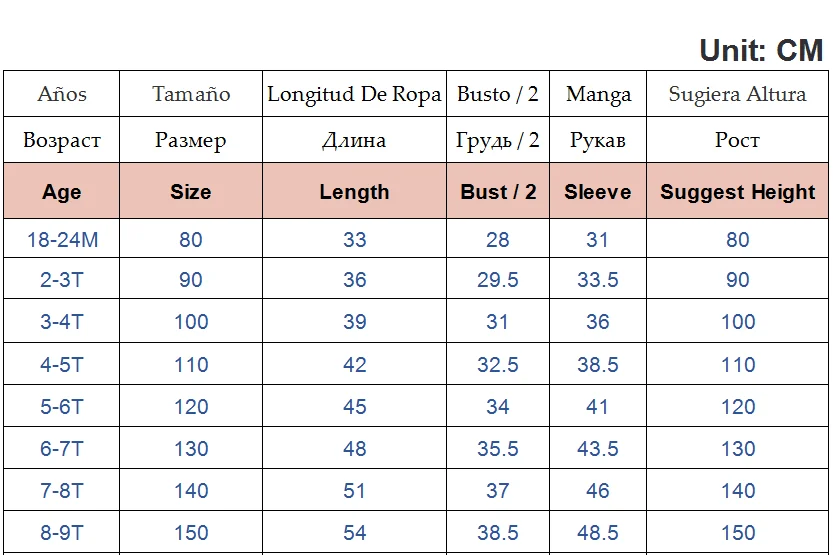The image size is (833, 555).
Task: Click the Spanish 'Años' header cell
Action: coord(62,95)
